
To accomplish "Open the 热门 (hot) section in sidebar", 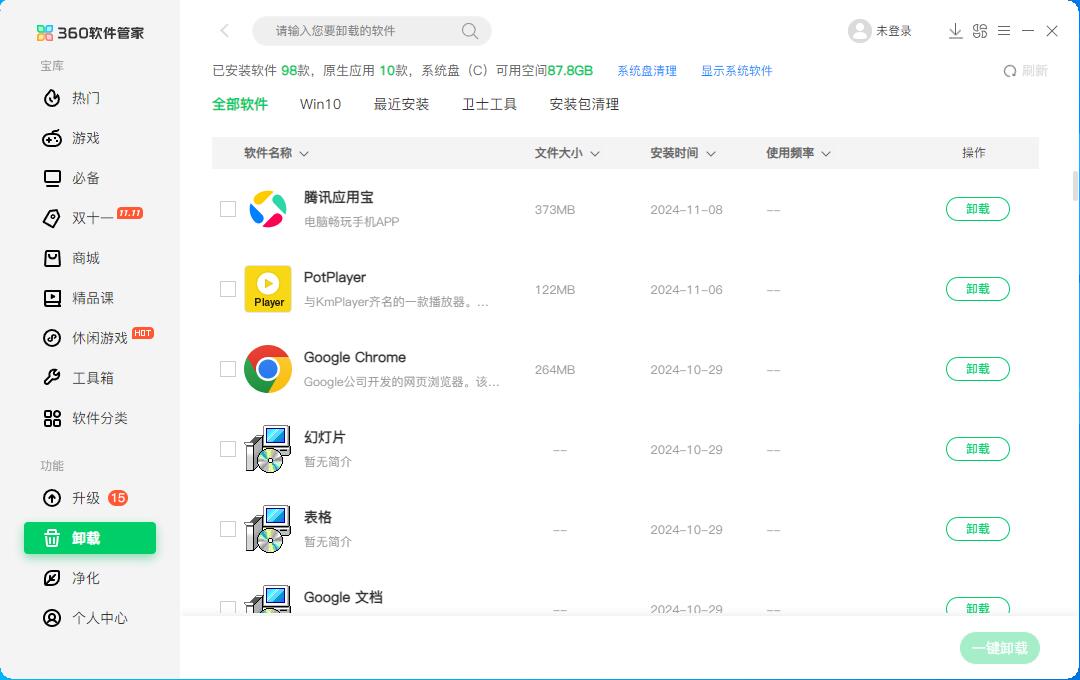I will 72,98.
